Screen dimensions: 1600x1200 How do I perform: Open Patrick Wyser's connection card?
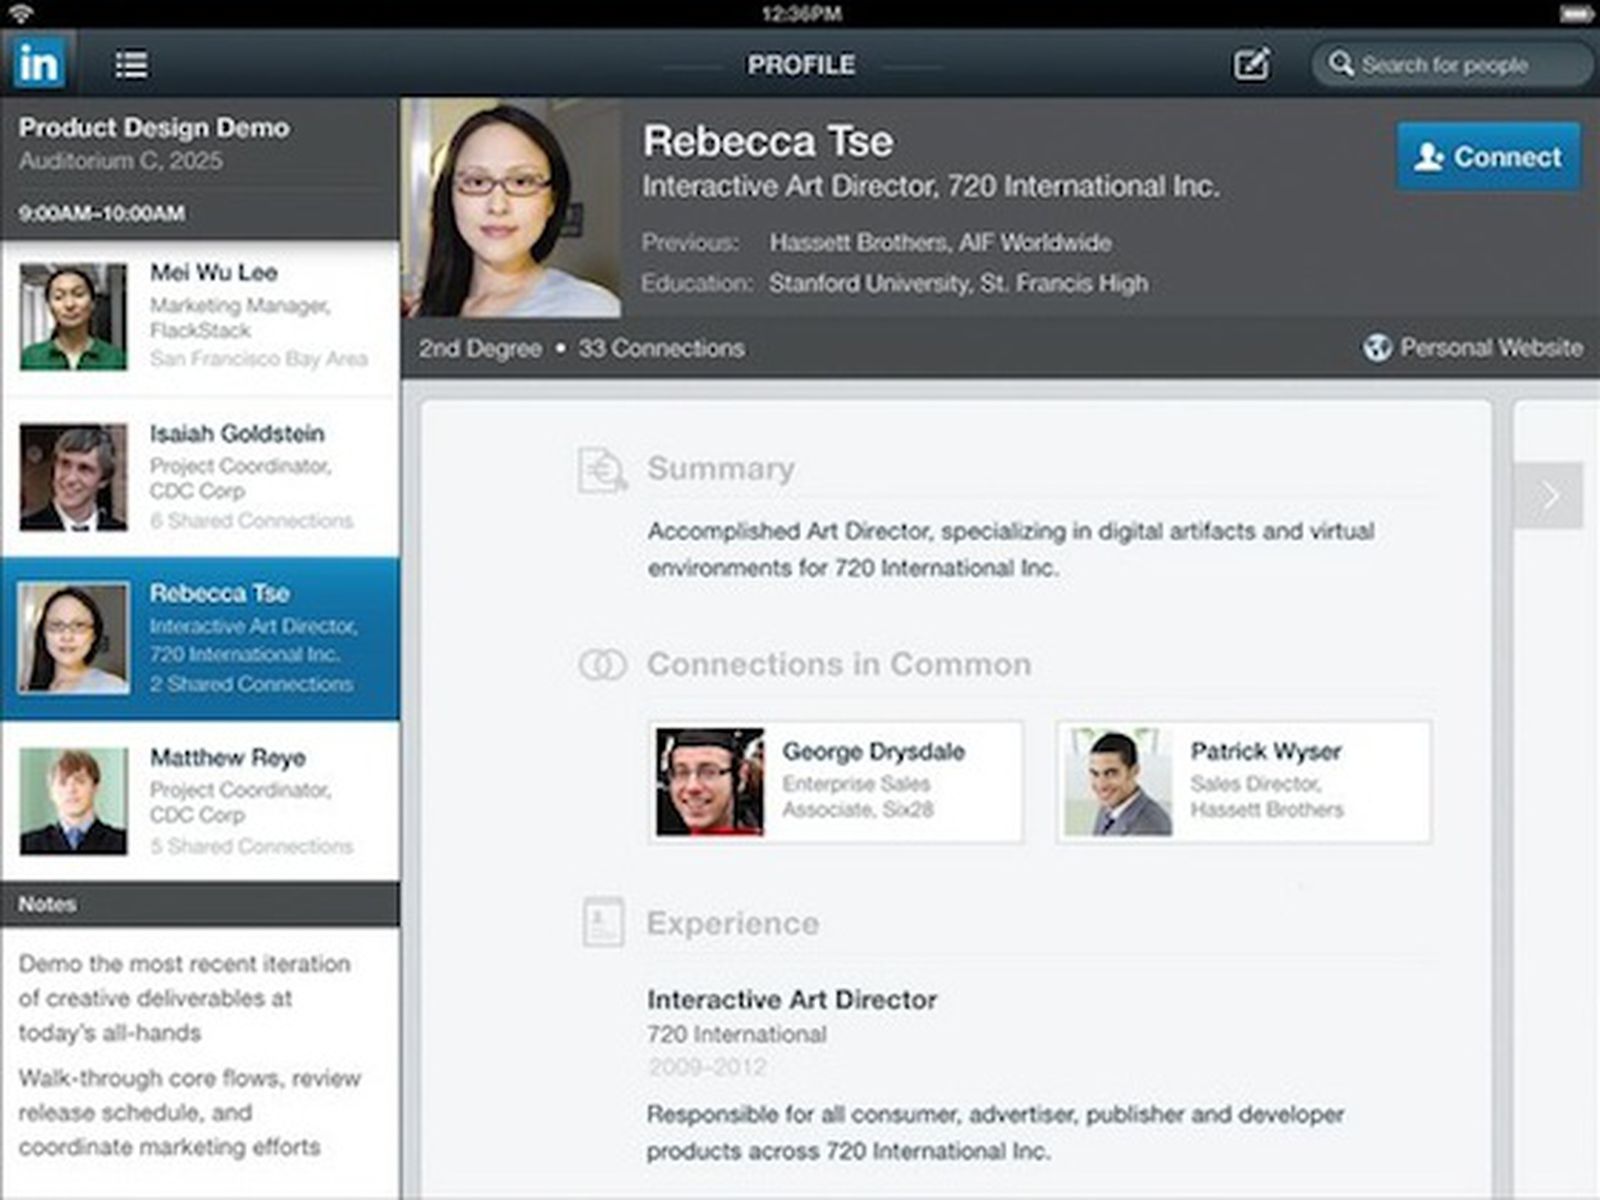point(1243,781)
